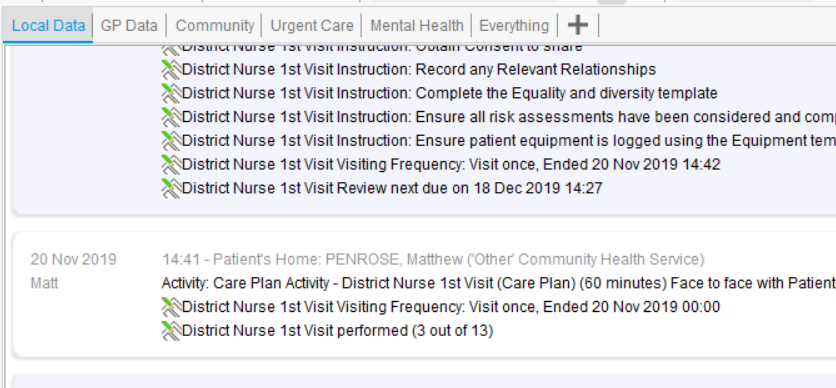This screenshot has width=836, height=388.
Task: Click icon beside Ensure all risk assessments instruction
Action: point(171,117)
